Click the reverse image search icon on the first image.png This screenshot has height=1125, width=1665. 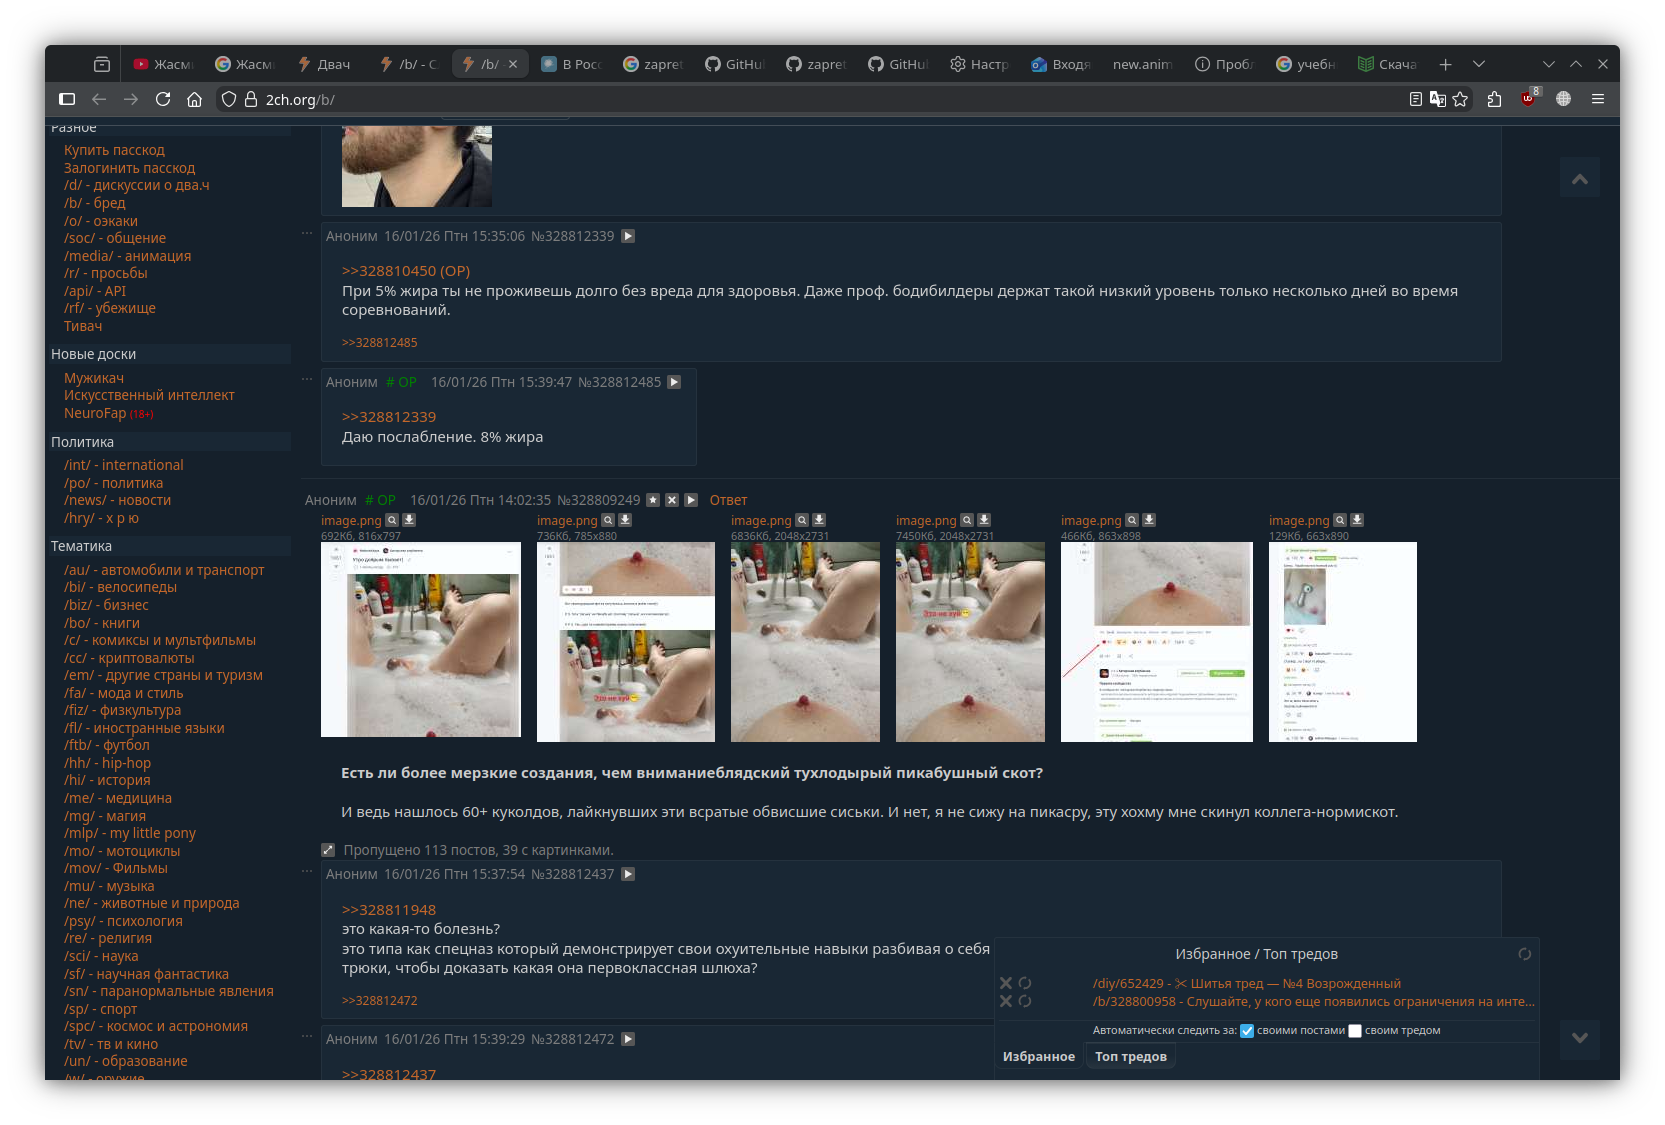click(x=392, y=520)
